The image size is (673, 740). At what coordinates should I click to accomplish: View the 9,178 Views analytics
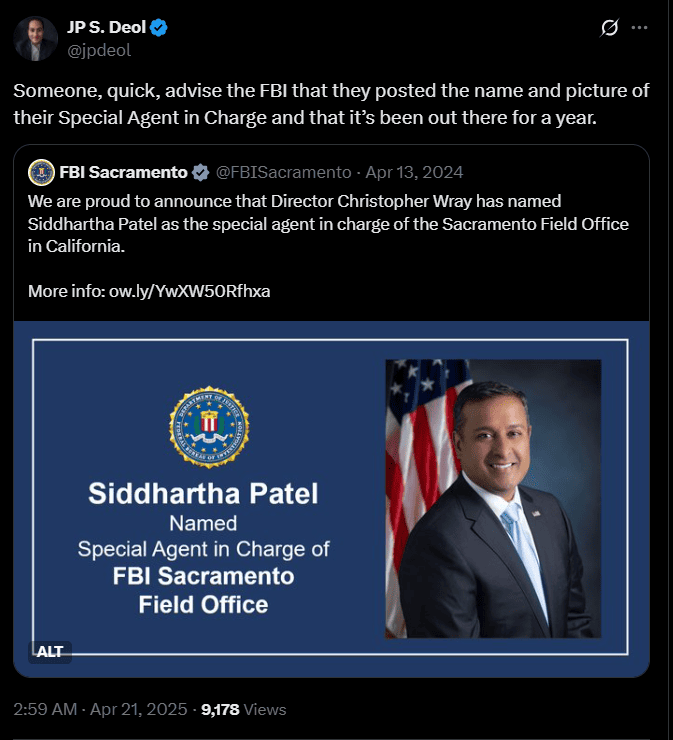(x=244, y=710)
